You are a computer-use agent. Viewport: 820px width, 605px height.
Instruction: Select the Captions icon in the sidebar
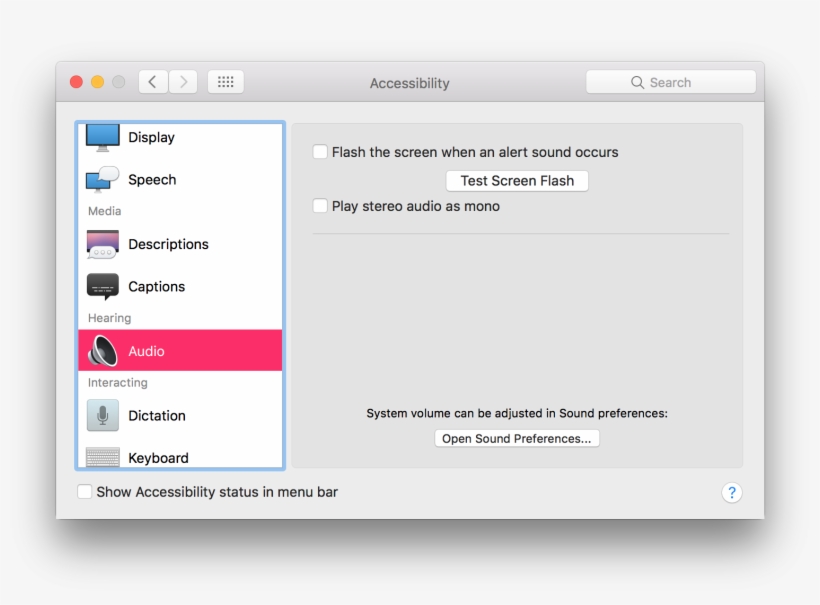(102, 286)
